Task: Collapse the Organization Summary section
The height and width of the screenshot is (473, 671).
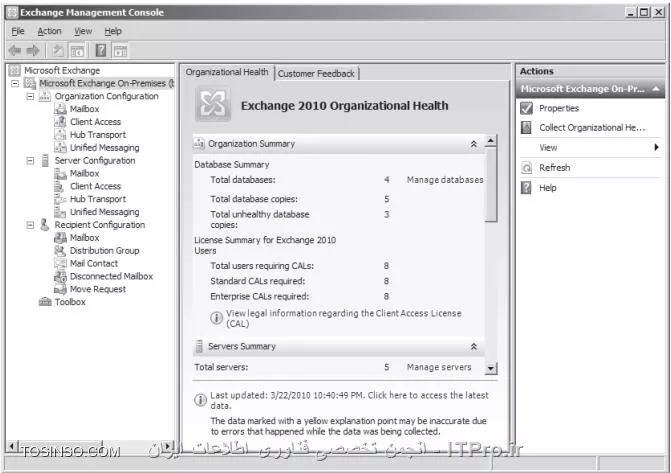Action: [x=474, y=144]
